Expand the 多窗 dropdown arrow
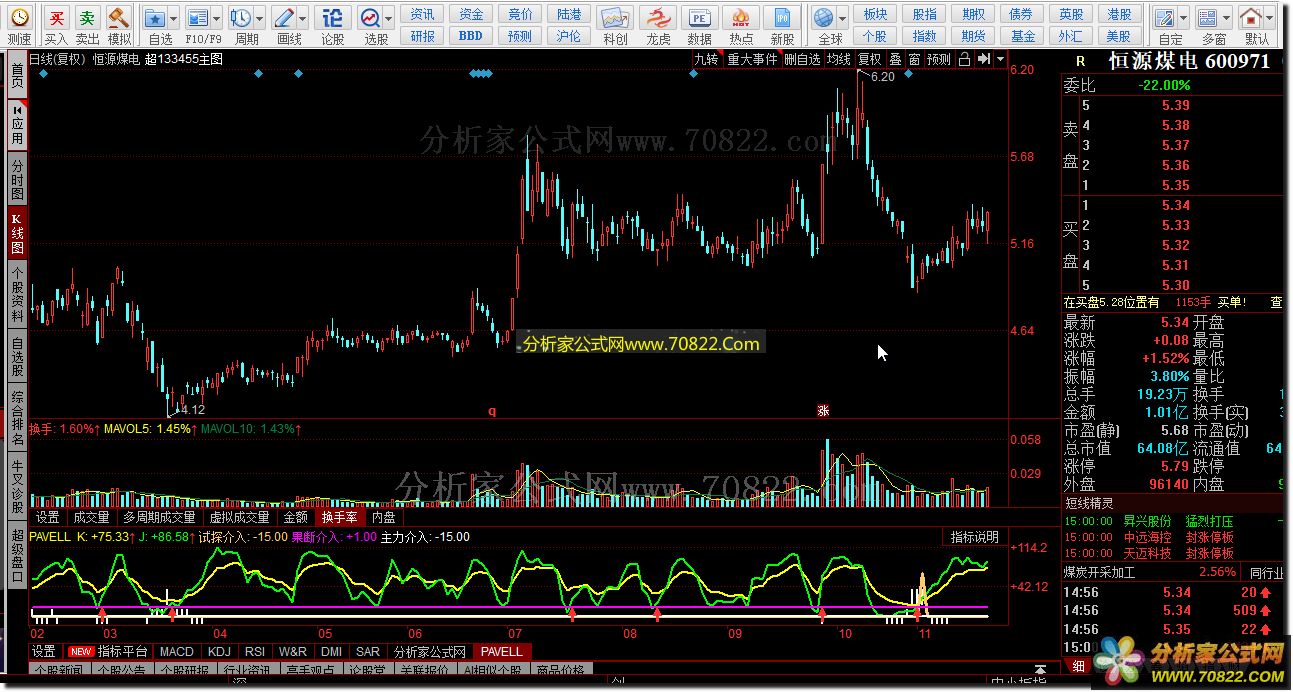The height and width of the screenshot is (692, 1293). (1227, 18)
